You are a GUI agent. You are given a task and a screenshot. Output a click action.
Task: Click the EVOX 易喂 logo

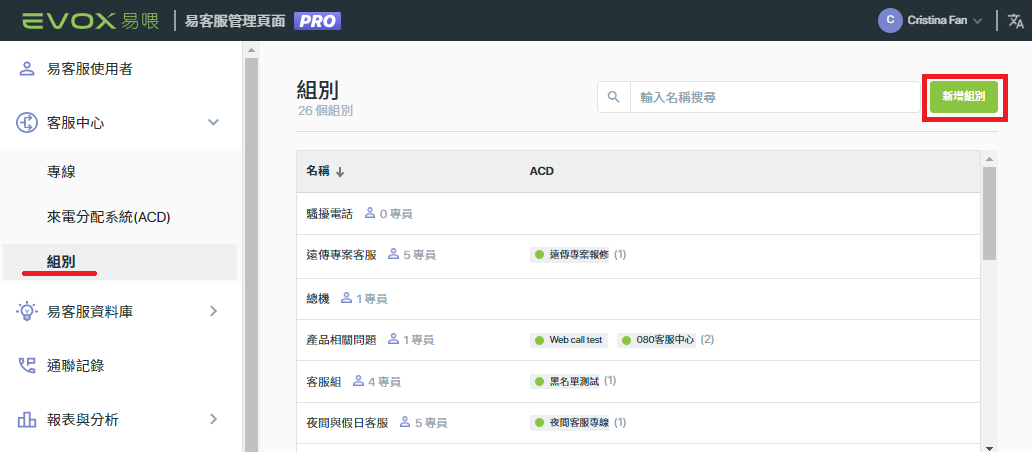tap(90, 20)
